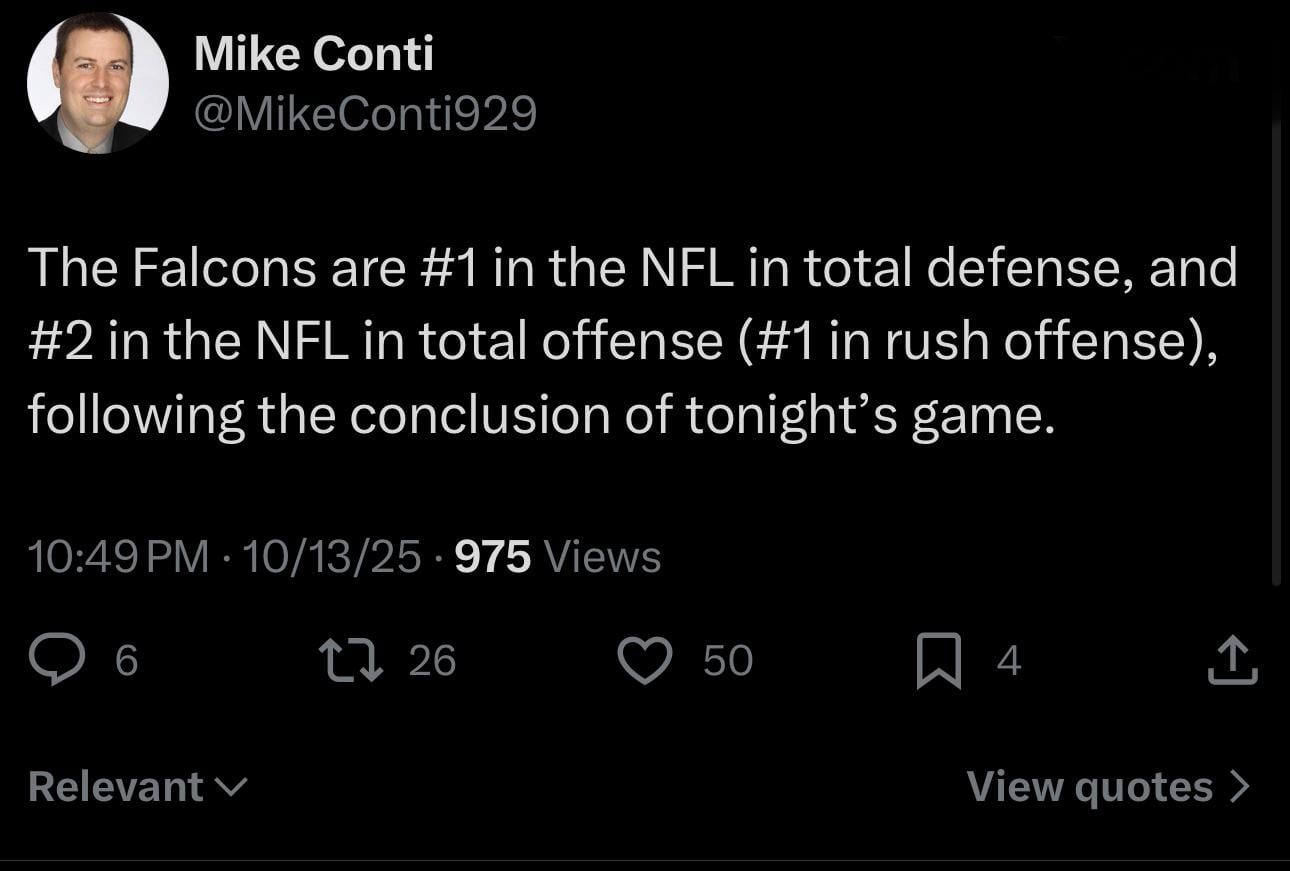Viewport: 1290px width, 871px height.
Task: Click the View quotes link
Action: click(x=1090, y=787)
